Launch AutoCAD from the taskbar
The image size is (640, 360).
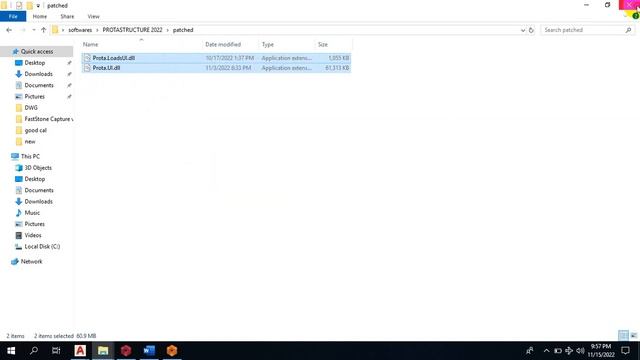(x=80, y=351)
